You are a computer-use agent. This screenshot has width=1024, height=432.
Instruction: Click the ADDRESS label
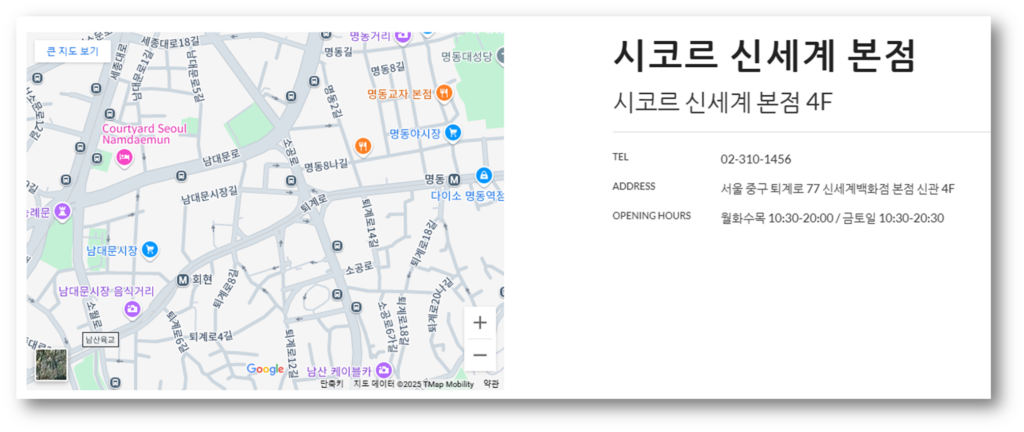point(633,186)
